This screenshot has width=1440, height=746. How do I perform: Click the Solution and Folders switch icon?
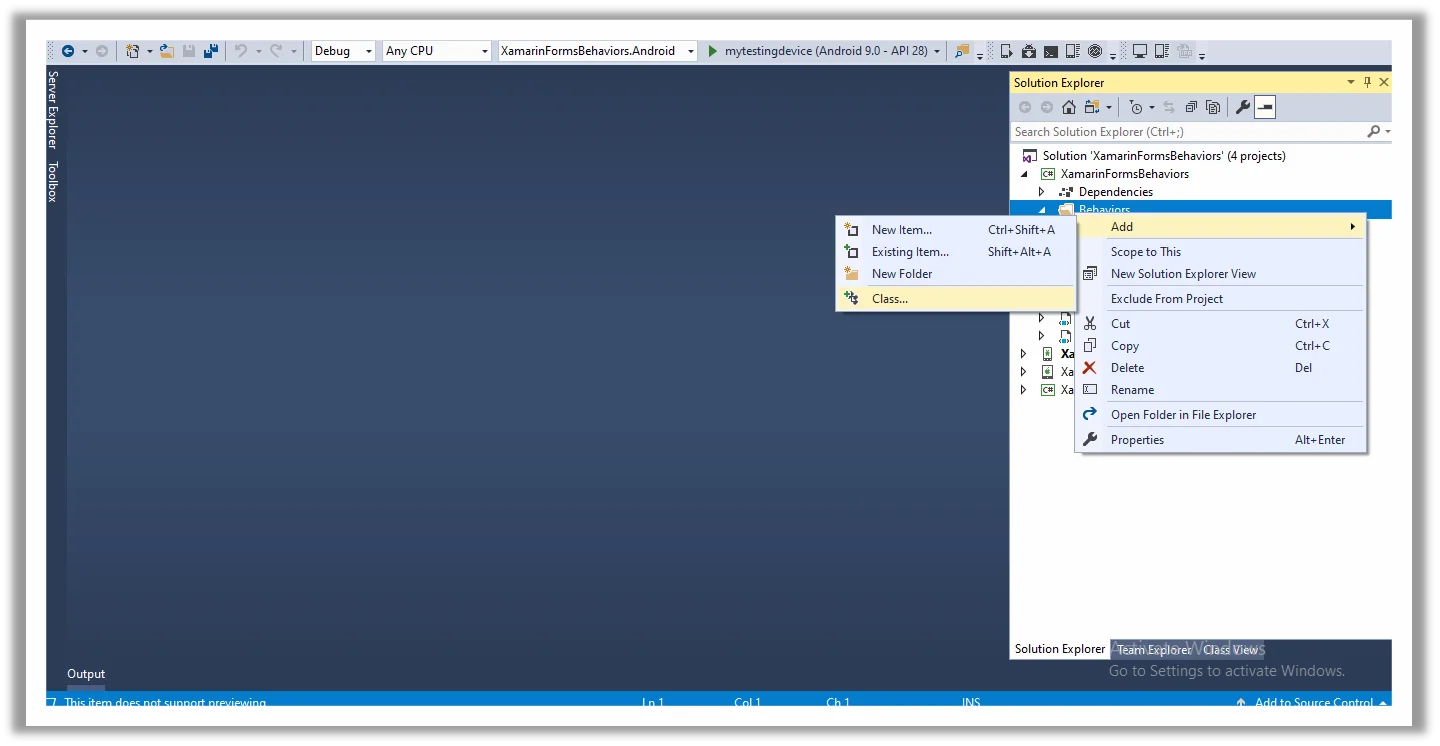pos(1092,107)
